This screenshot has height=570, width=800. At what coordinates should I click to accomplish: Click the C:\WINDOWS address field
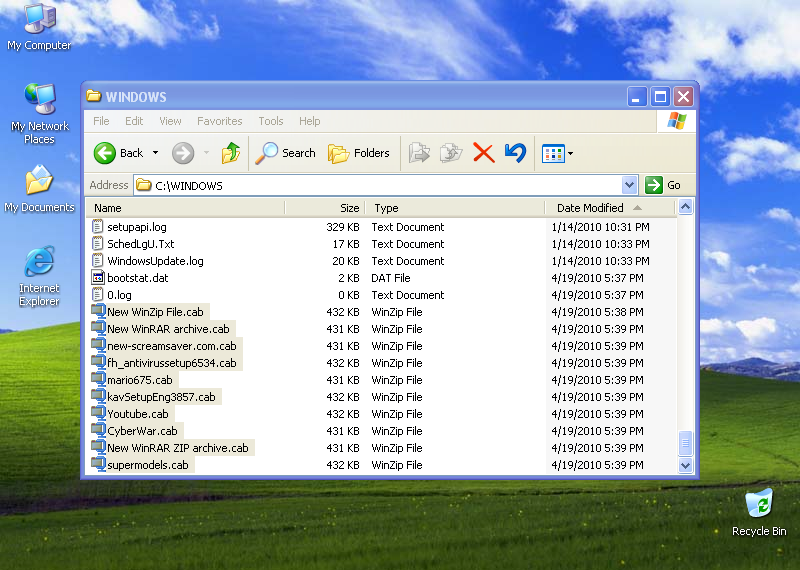coord(380,185)
